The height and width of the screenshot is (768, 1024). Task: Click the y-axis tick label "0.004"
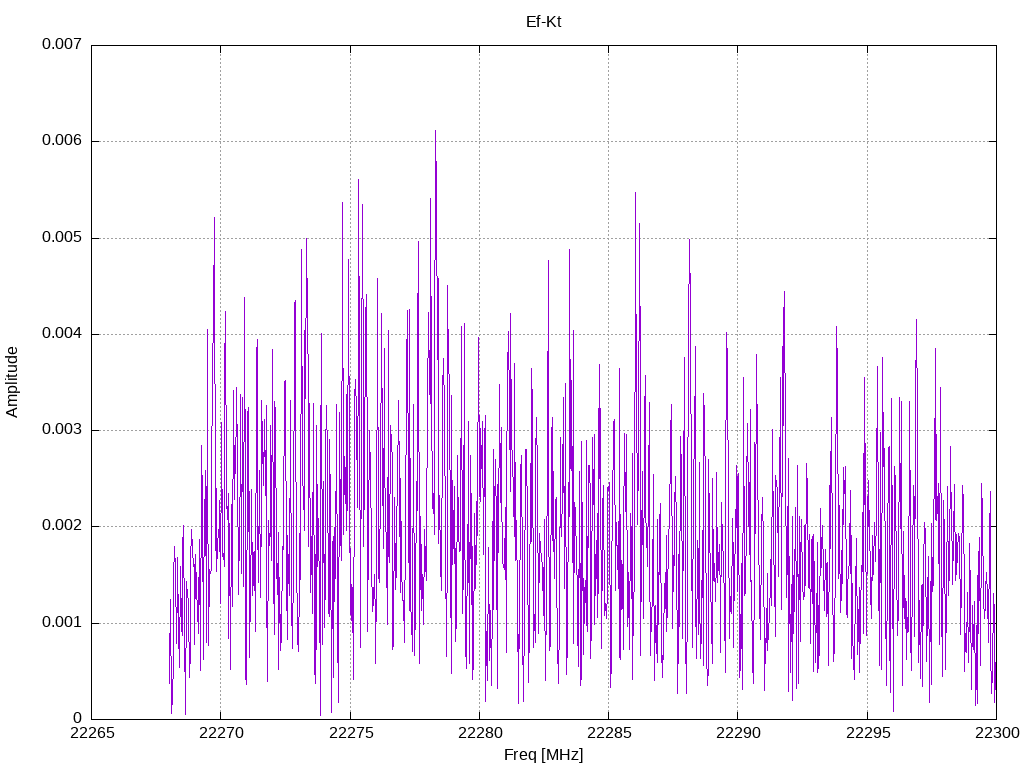click(x=62, y=333)
